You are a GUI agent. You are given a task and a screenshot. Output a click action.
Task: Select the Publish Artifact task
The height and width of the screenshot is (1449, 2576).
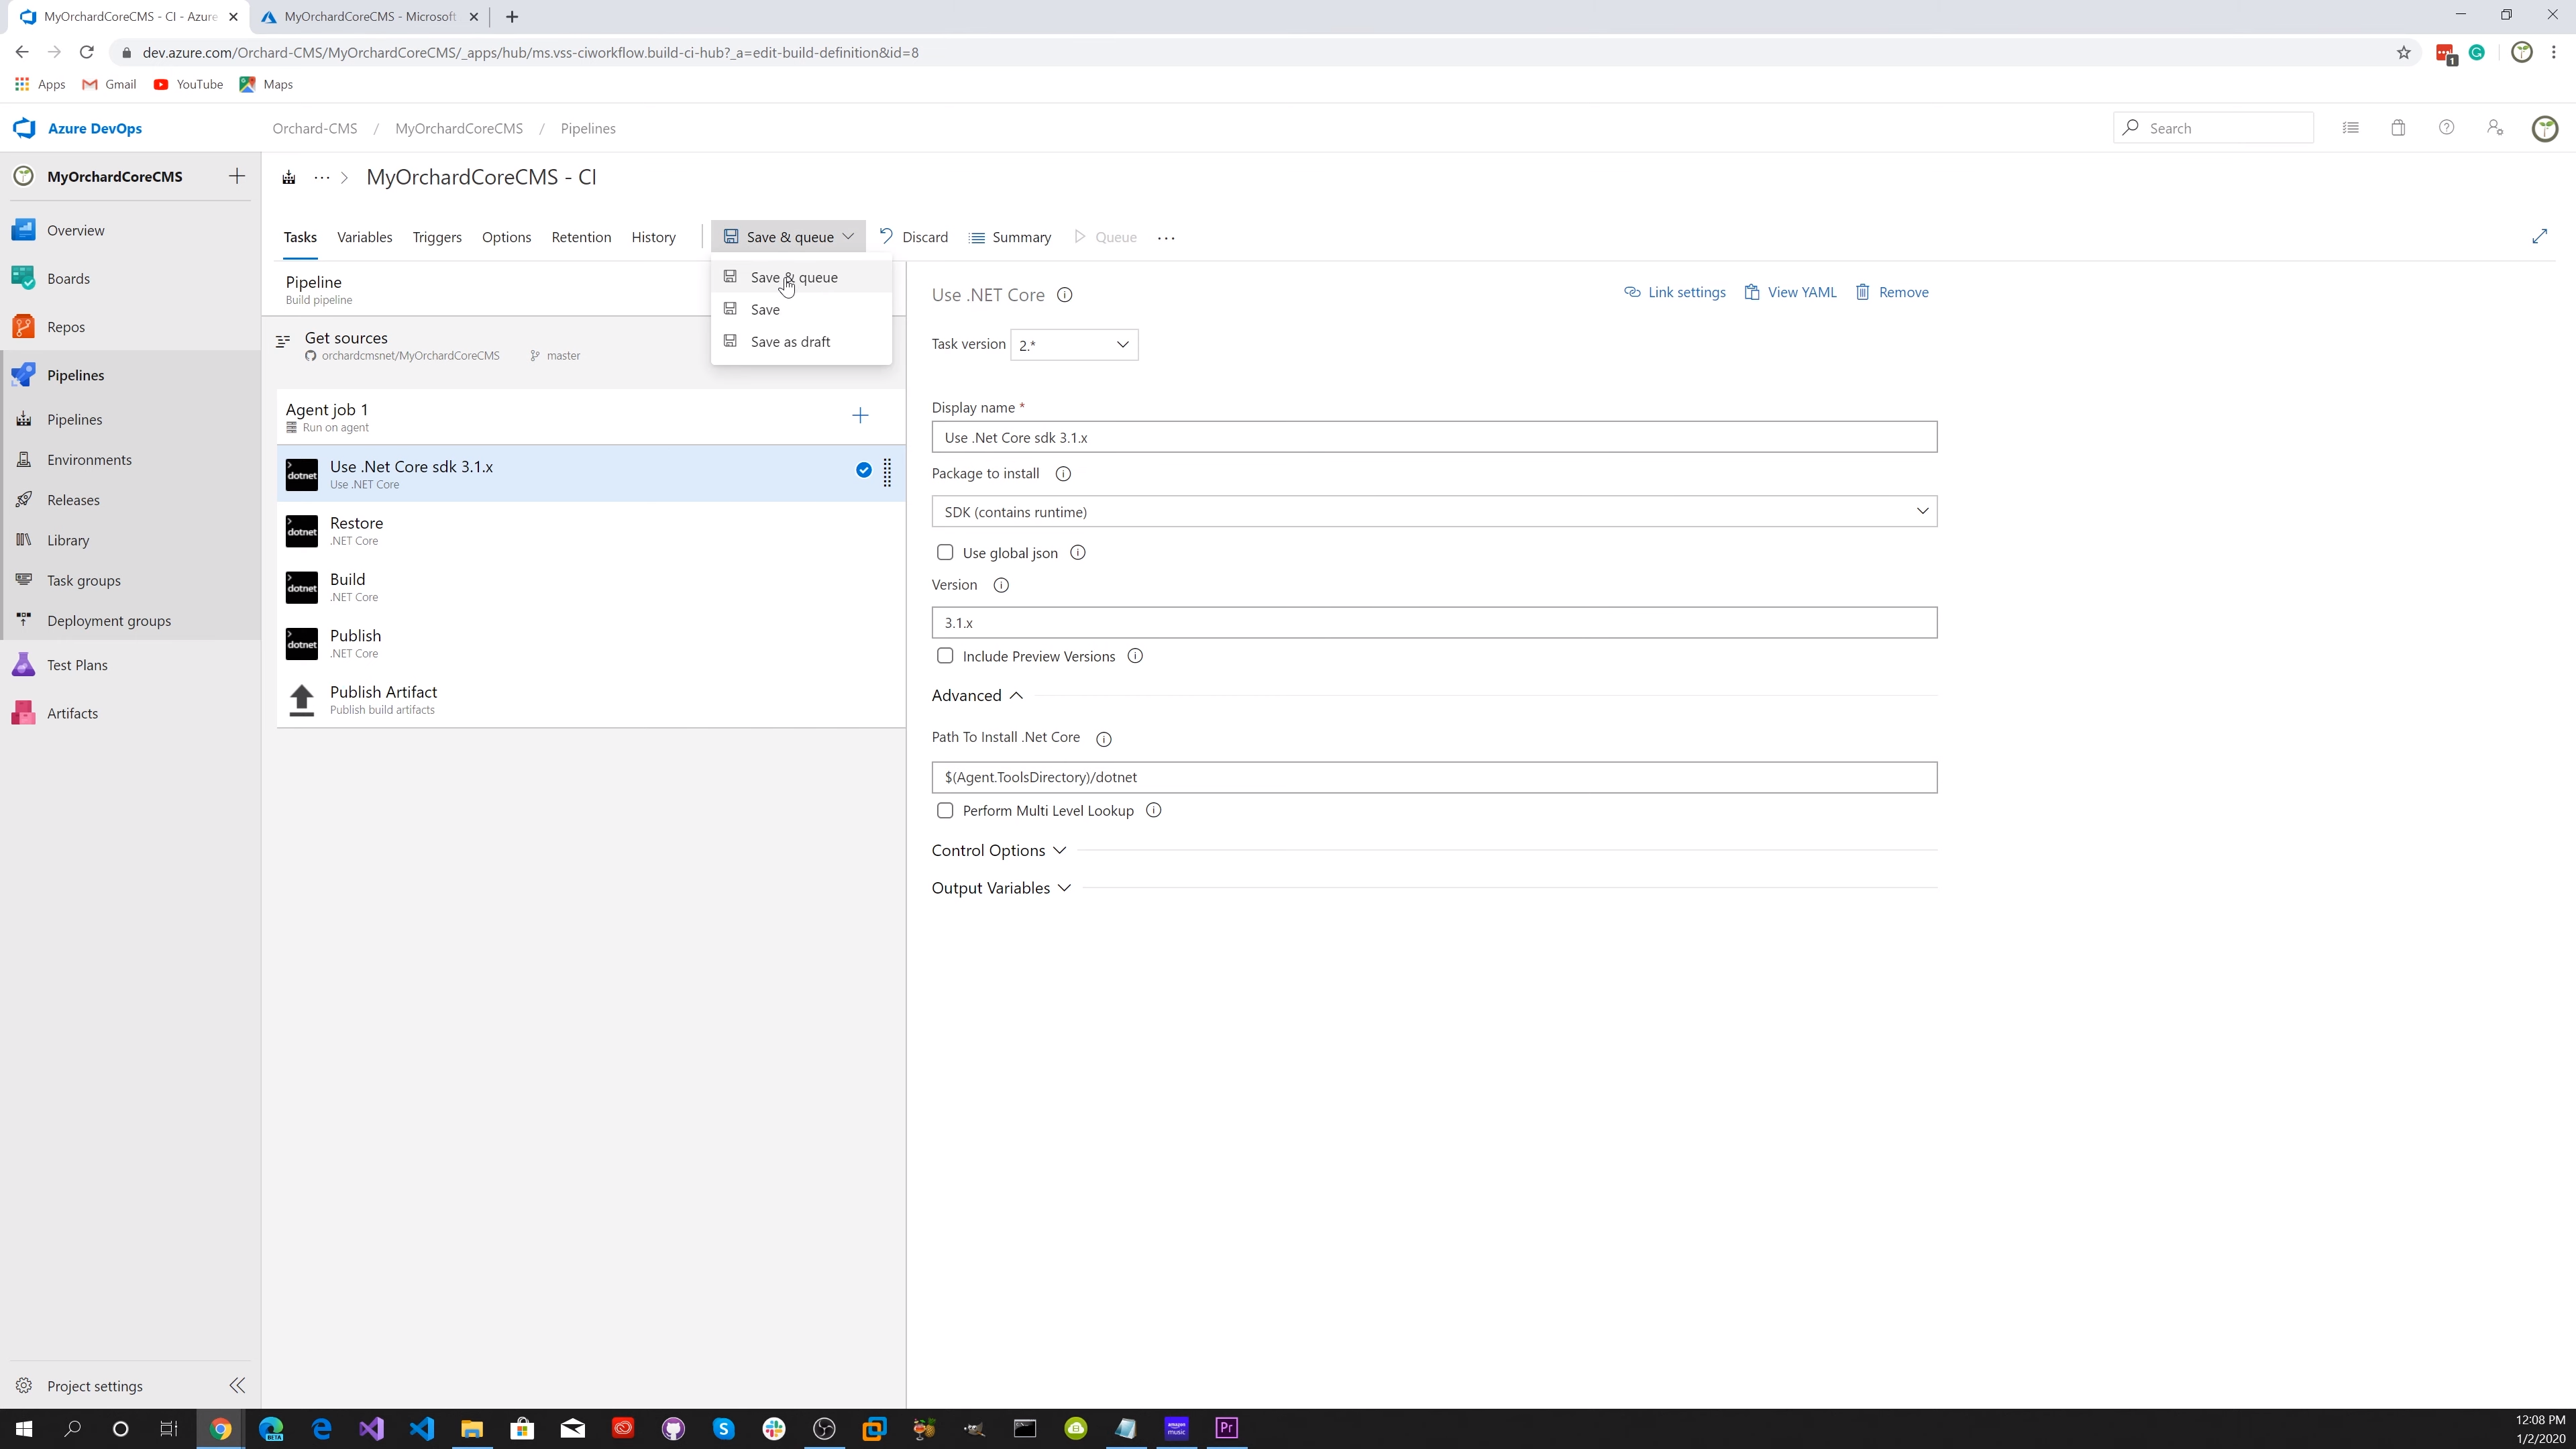pos(590,700)
